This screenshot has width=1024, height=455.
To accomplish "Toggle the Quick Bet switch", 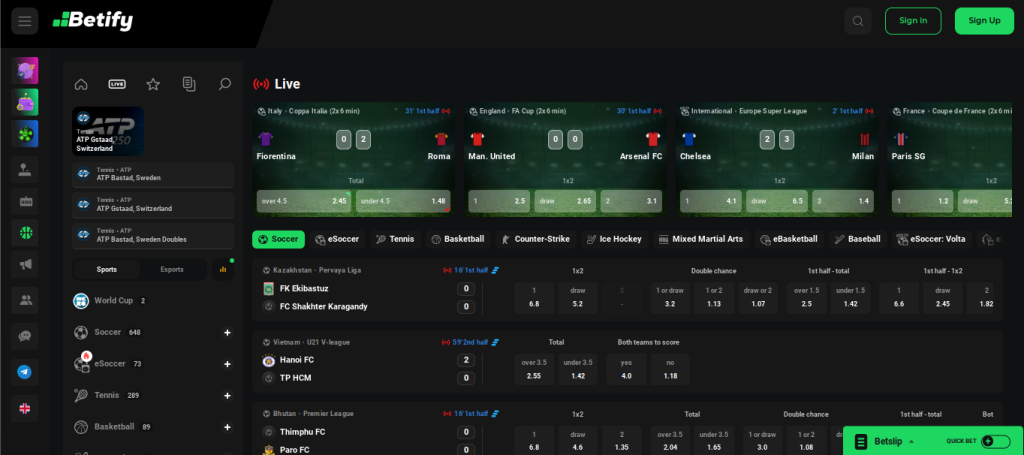I will [x=995, y=441].
